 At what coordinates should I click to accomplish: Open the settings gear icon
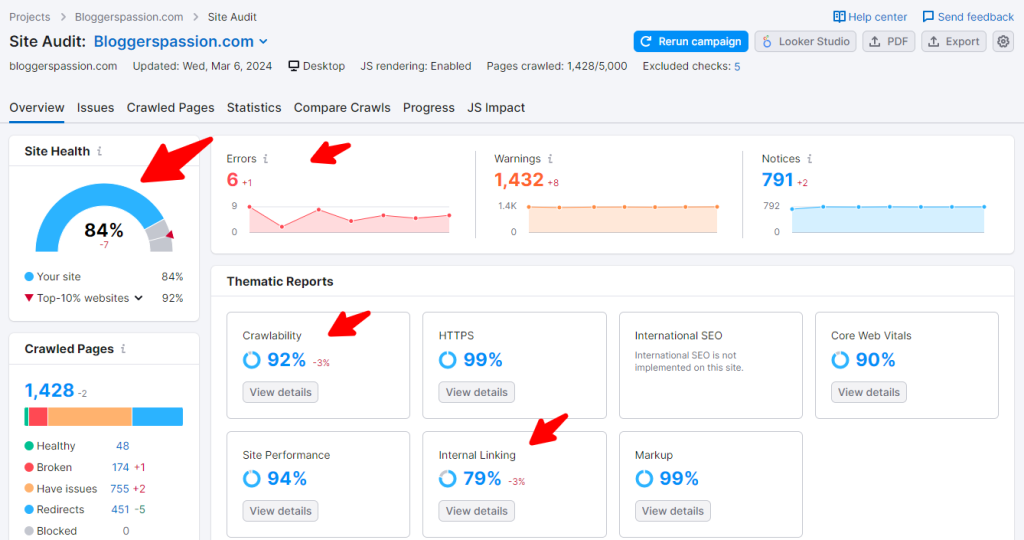pyautogui.click(x=1003, y=41)
